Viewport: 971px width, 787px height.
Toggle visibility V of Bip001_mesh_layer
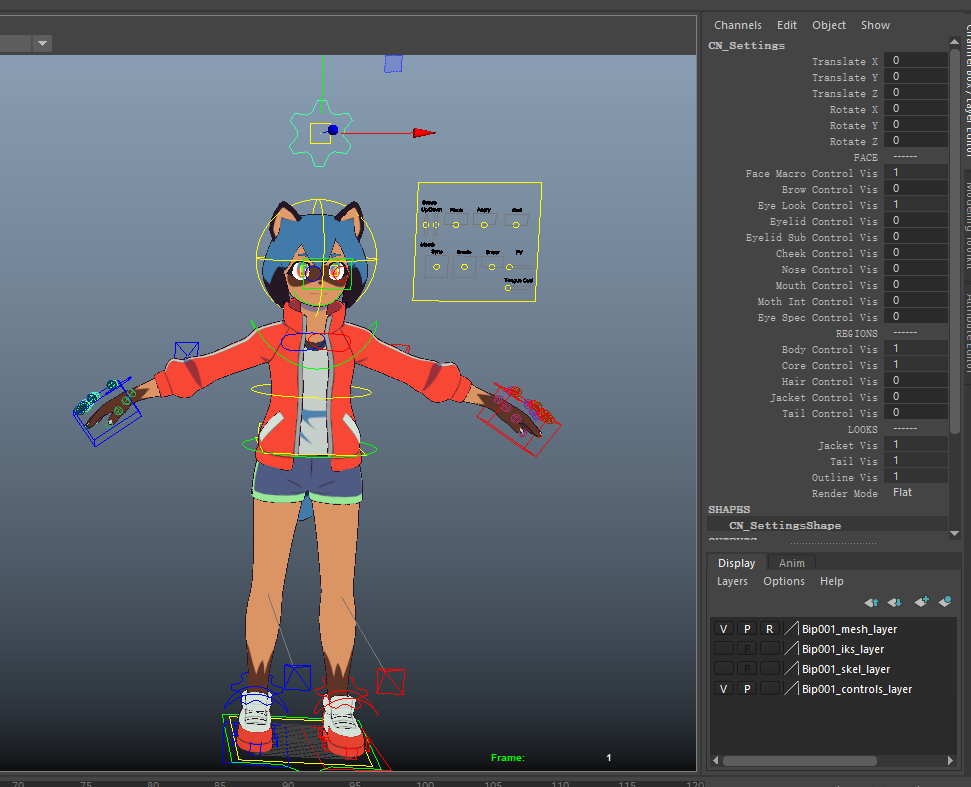pyautogui.click(x=724, y=630)
